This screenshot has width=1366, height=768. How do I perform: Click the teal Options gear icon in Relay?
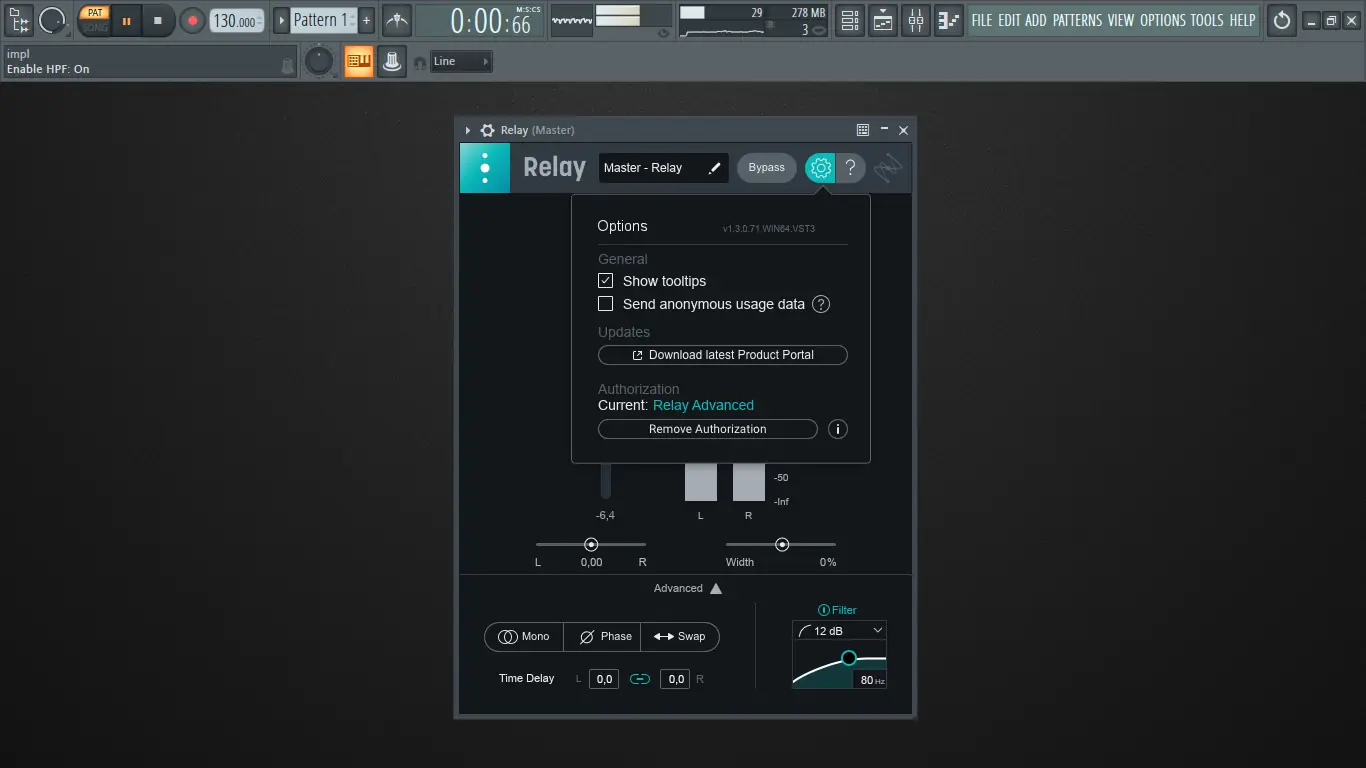point(820,168)
